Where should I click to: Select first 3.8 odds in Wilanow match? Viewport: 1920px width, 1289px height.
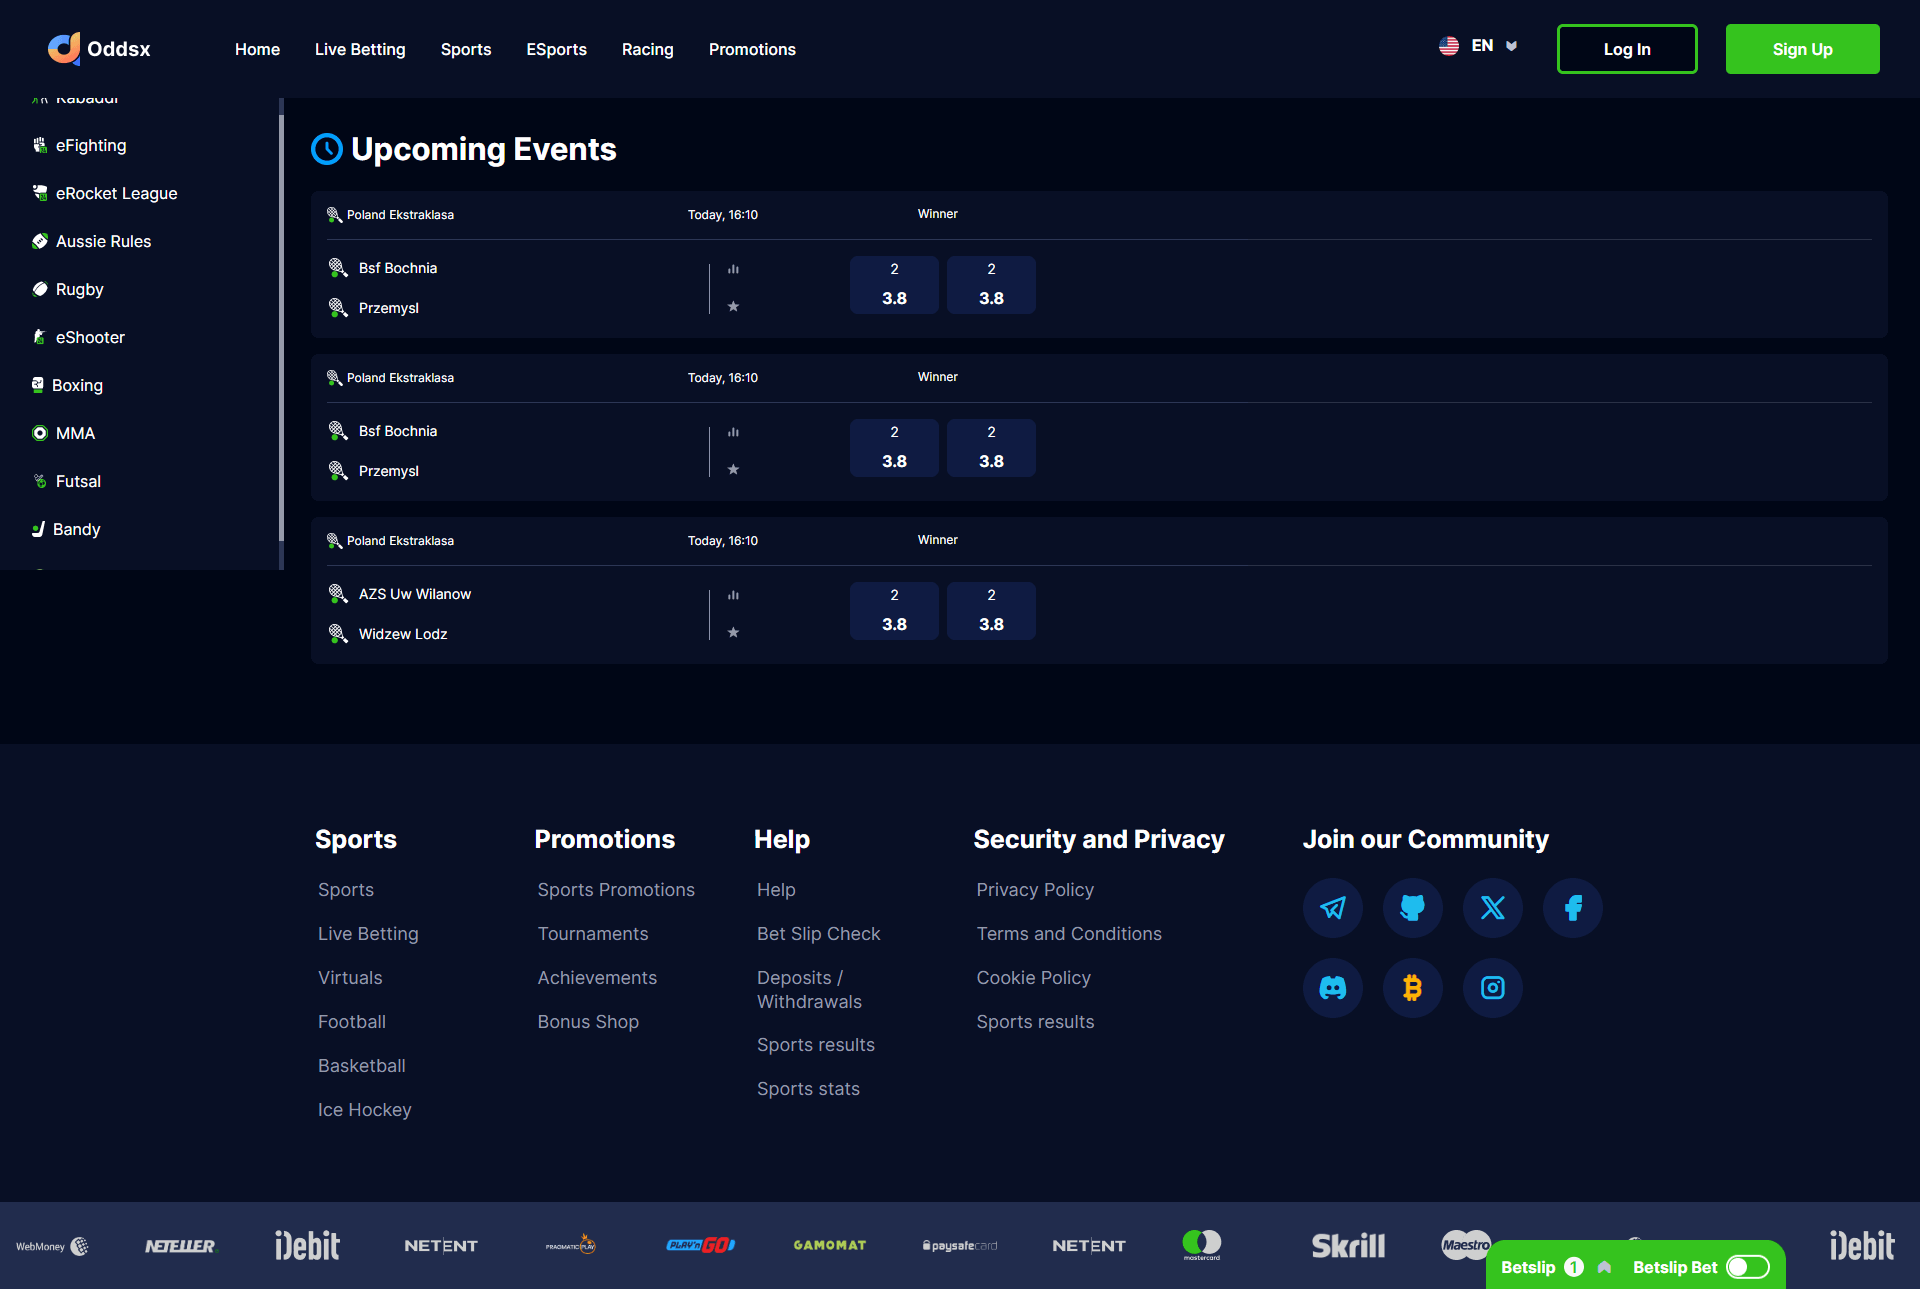point(894,611)
